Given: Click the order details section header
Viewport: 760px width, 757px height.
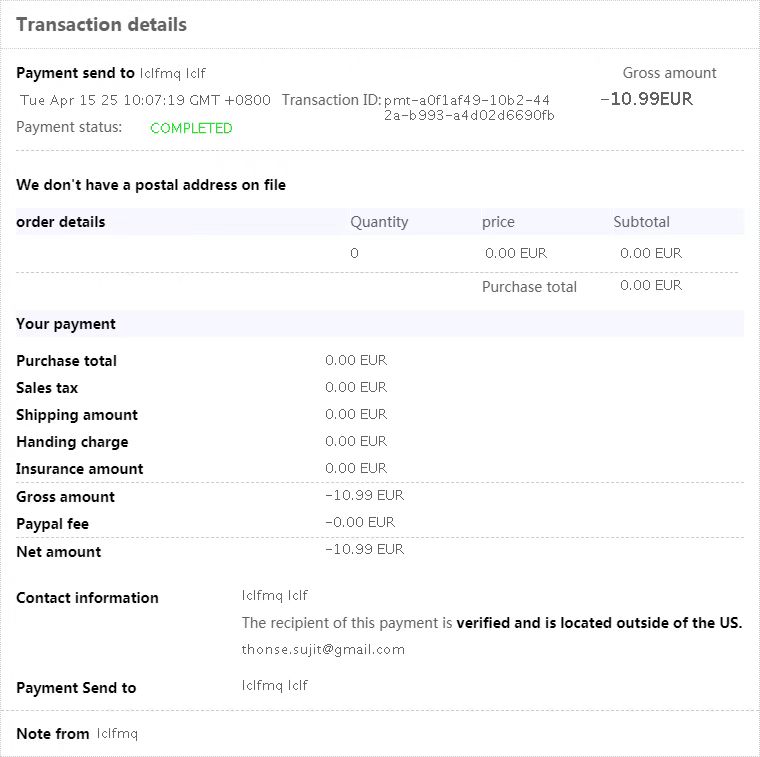Looking at the screenshot, I should (x=61, y=222).
